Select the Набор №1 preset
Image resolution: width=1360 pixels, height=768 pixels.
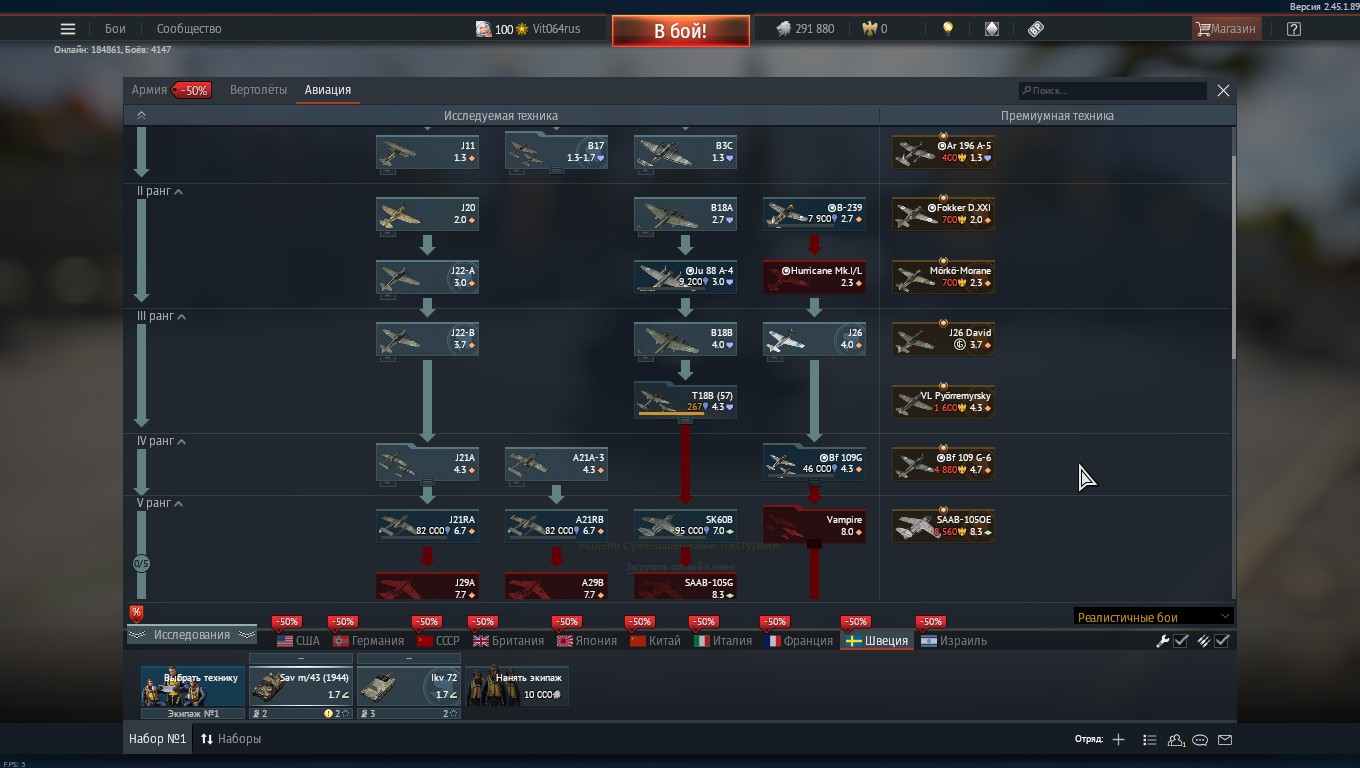(x=157, y=739)
